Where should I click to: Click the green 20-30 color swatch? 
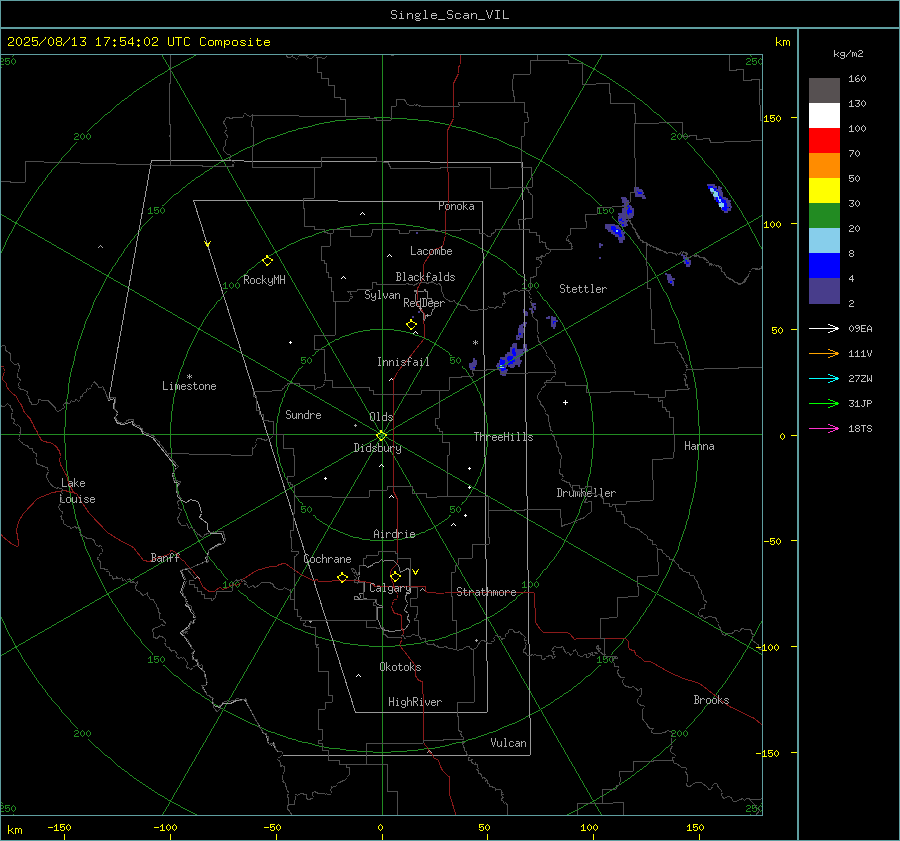click(824, 215)
